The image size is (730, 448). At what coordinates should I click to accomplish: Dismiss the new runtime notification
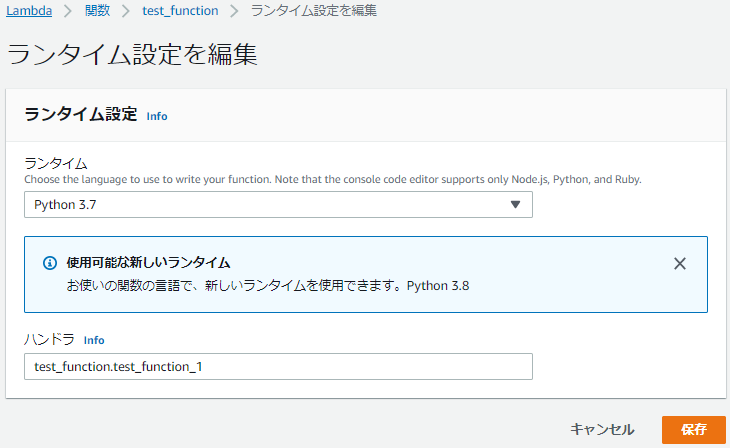point(680,264)
